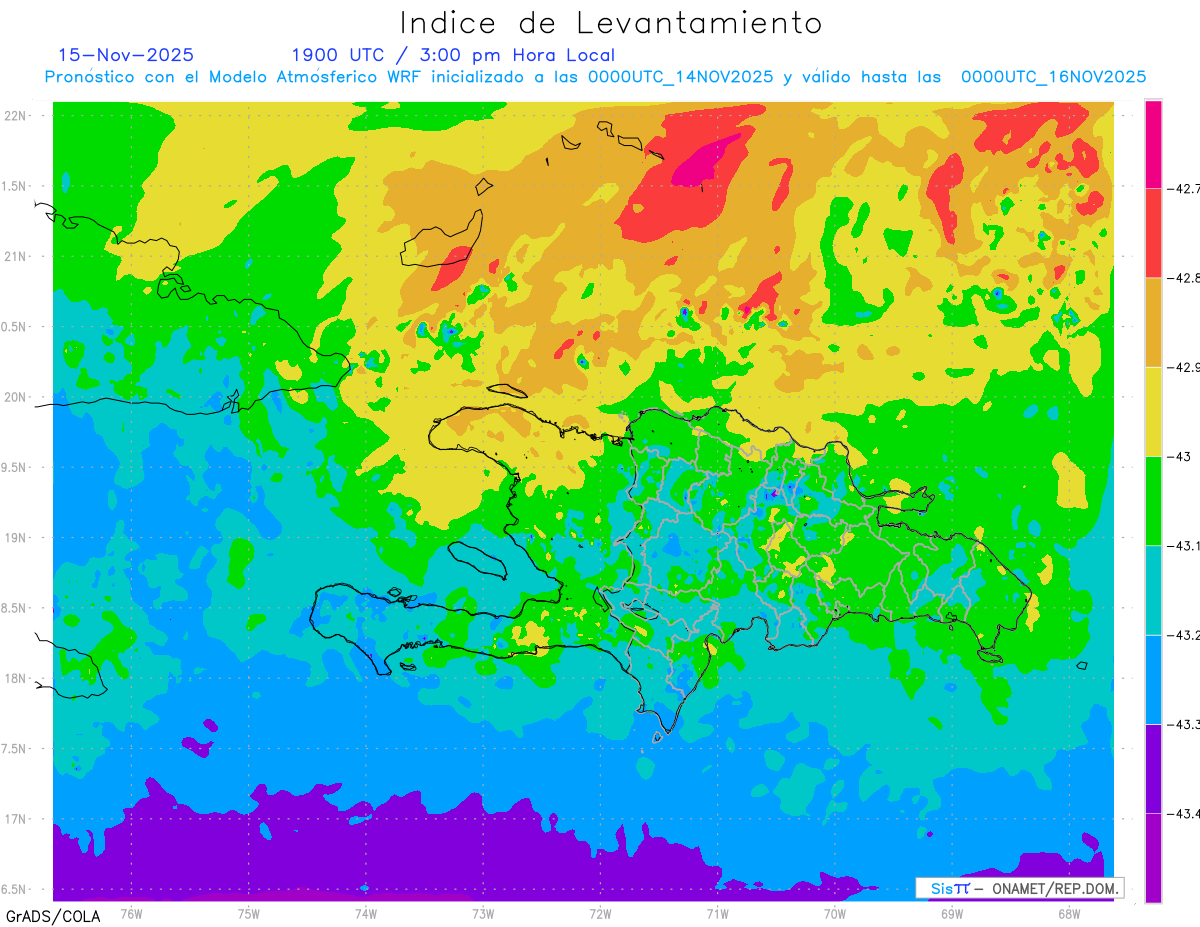Click the "-42.7" color bar value

point(1182,188)
